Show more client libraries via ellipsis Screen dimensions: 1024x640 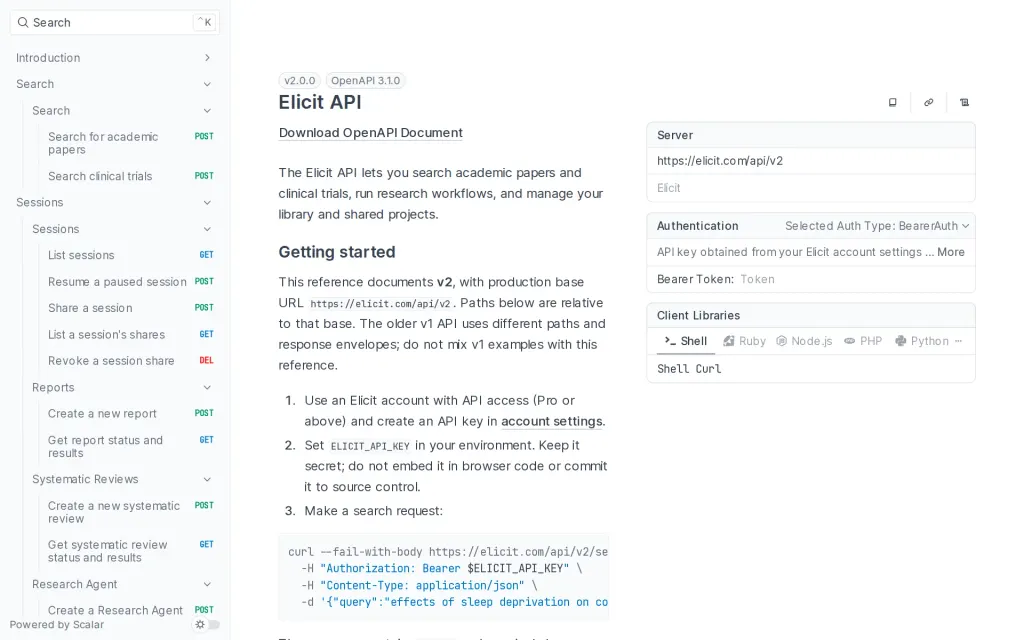coord(958,341)
